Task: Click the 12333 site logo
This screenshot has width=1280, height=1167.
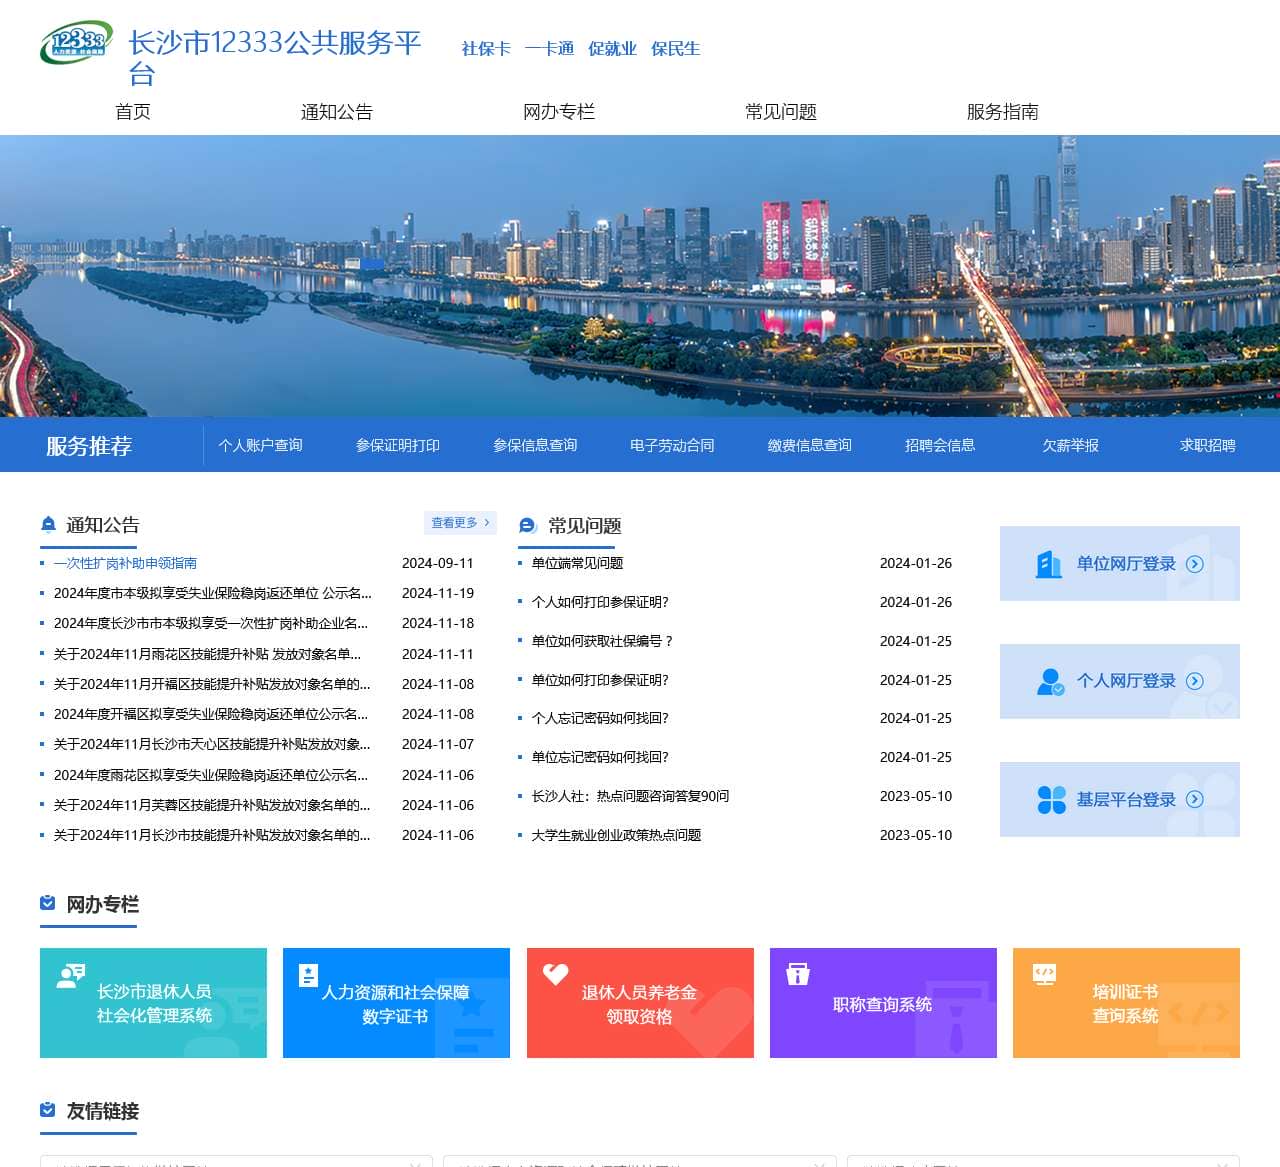Action: 77,43
